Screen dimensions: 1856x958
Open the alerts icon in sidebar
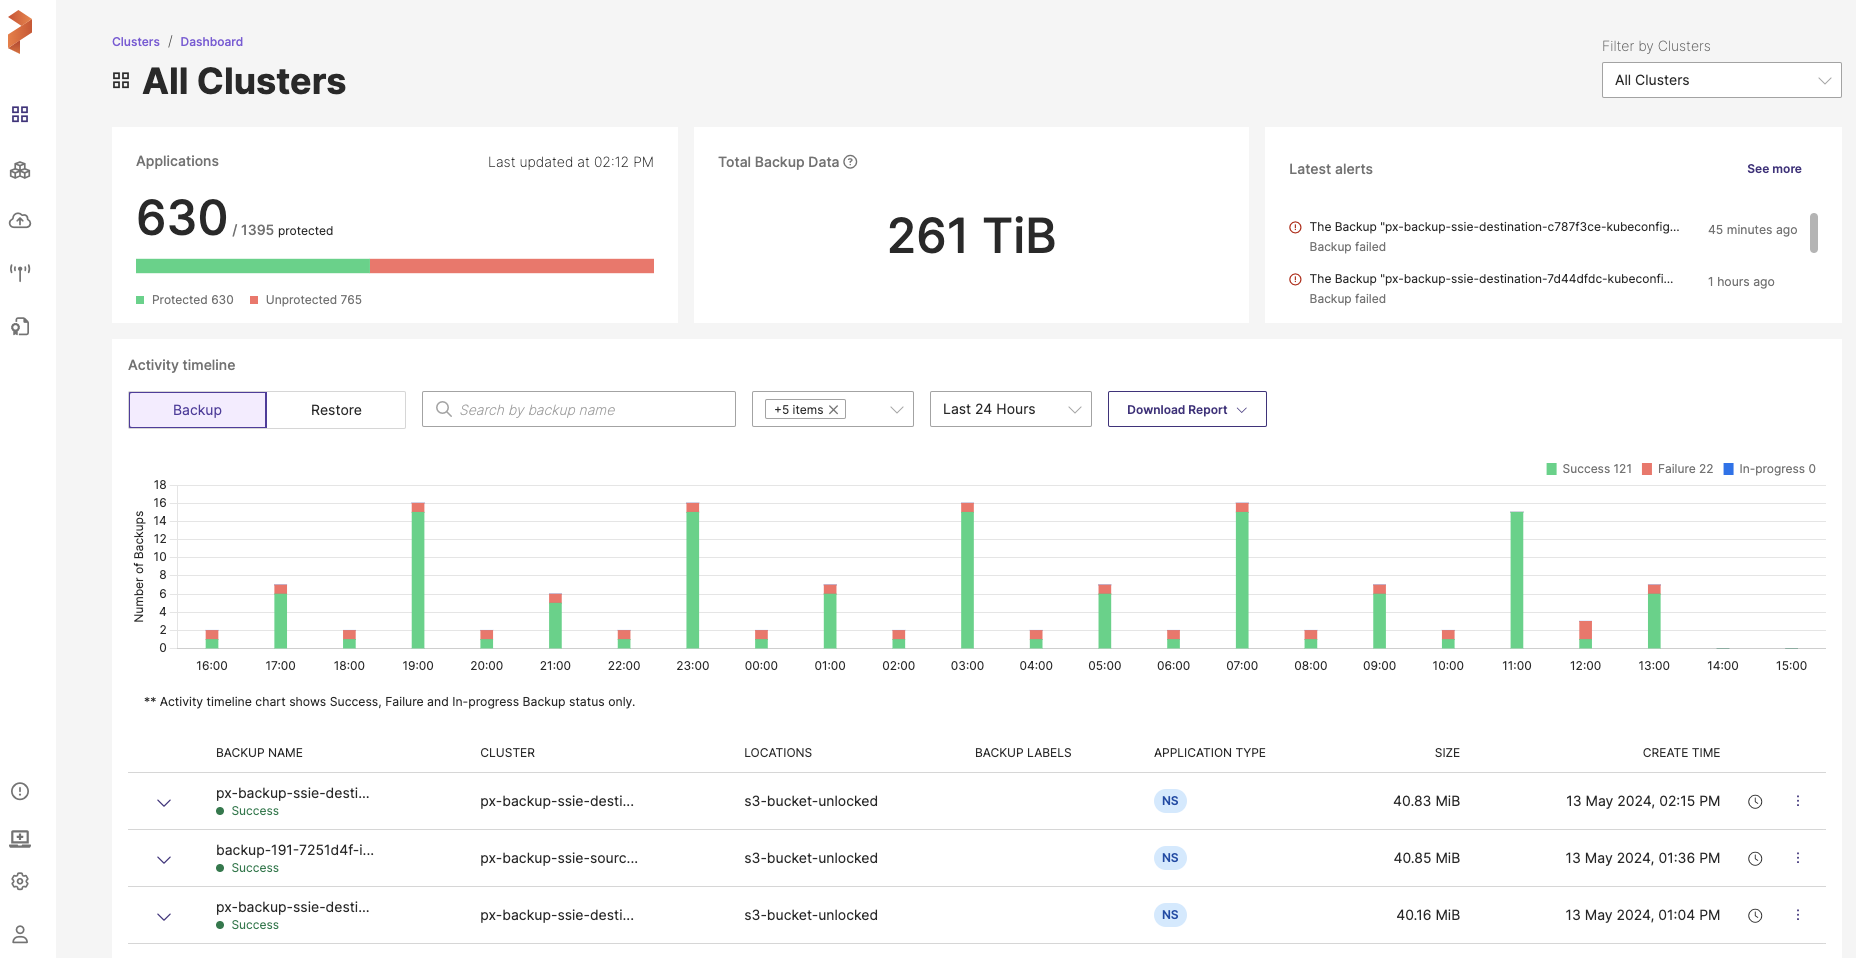pos(20,791)
